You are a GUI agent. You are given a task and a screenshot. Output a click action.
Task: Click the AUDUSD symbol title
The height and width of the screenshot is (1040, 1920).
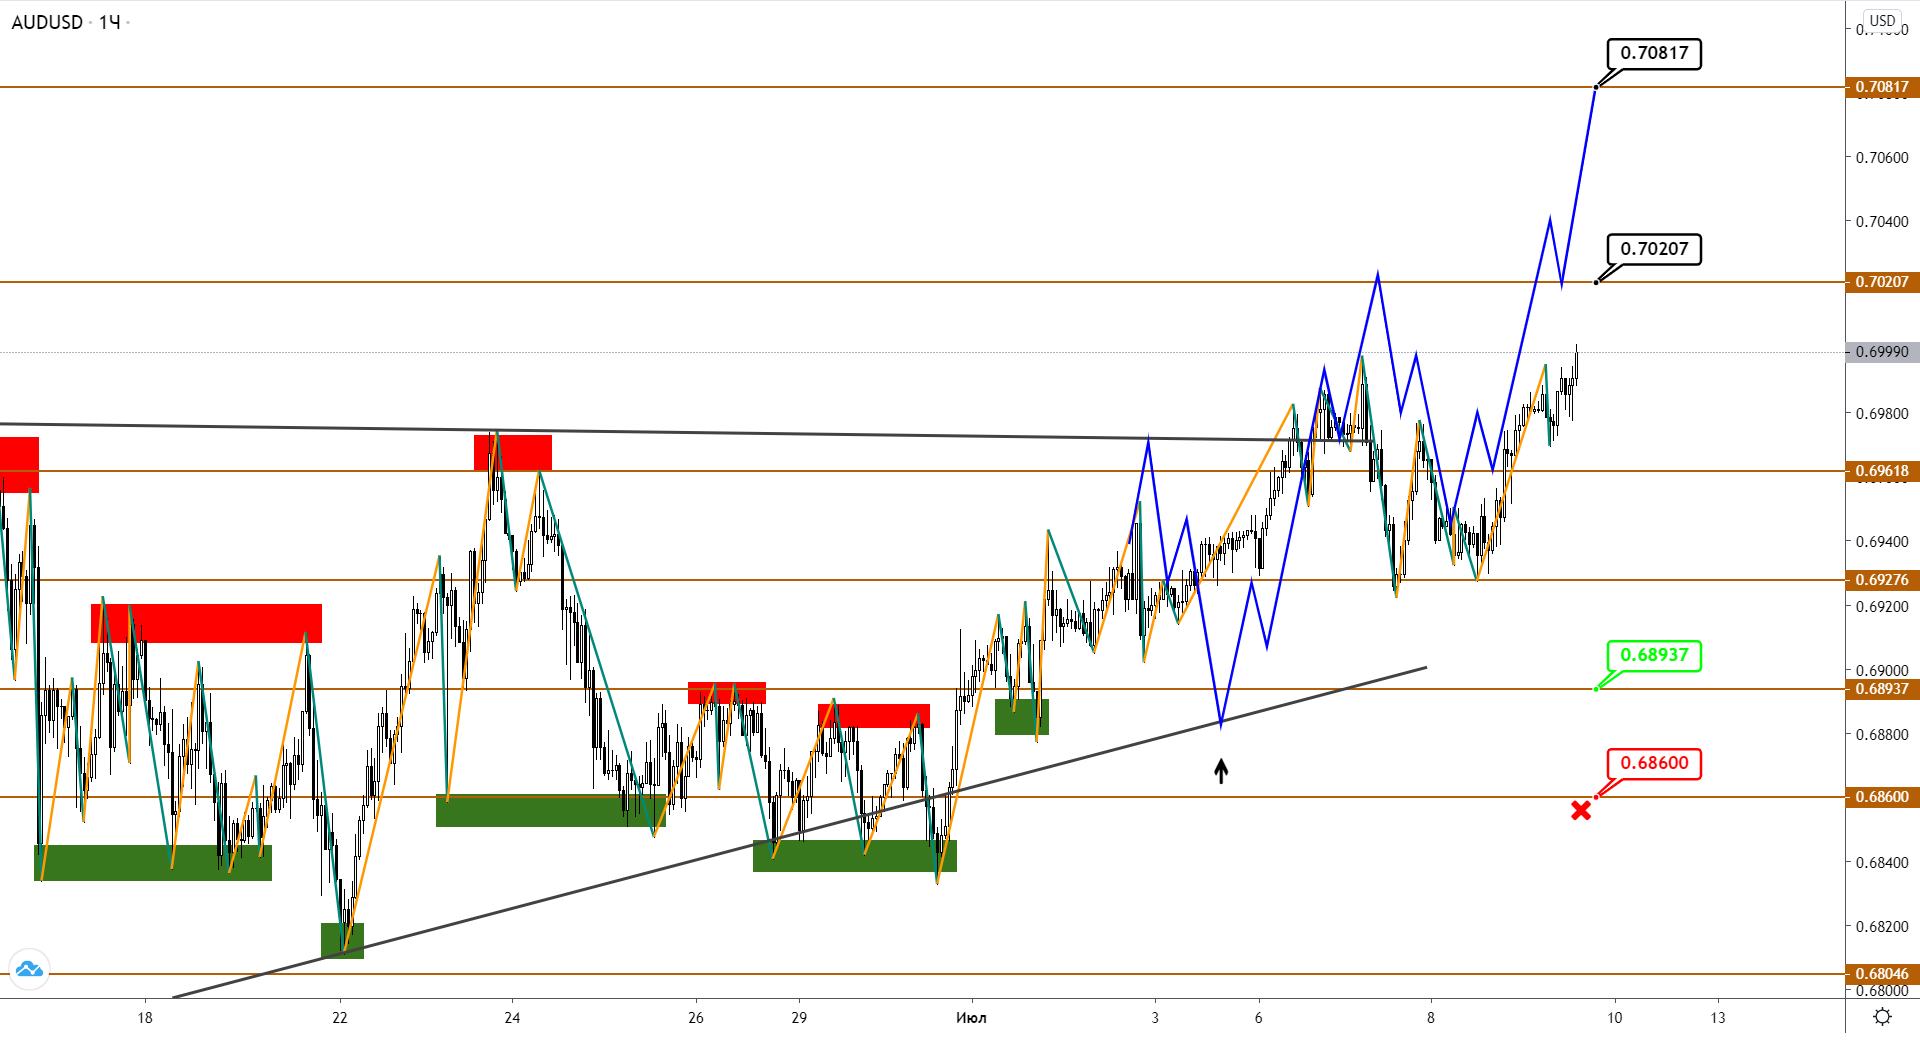tap(47, 22)
